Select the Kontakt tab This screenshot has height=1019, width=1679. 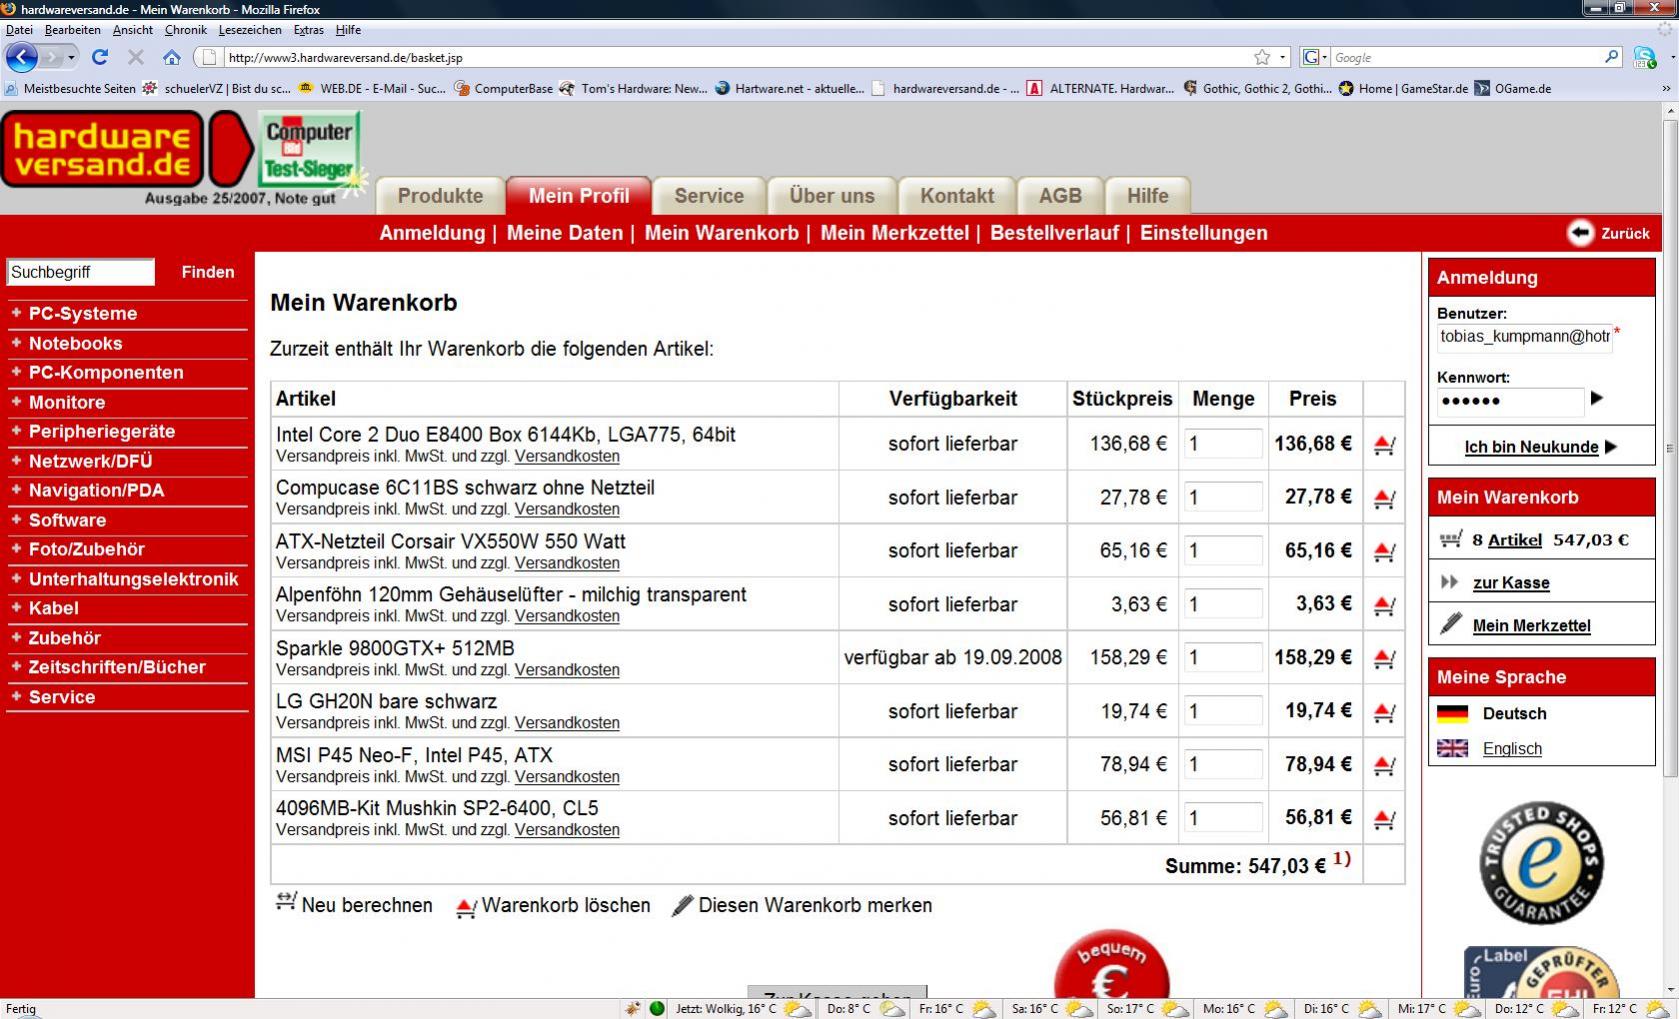click(957, 196)
